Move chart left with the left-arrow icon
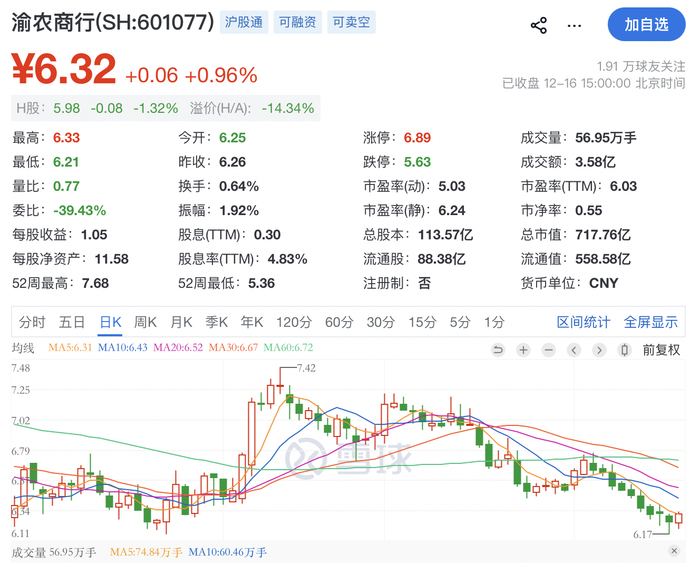The width and height of the screenshot is (700, 563). [x=574, y=350]
